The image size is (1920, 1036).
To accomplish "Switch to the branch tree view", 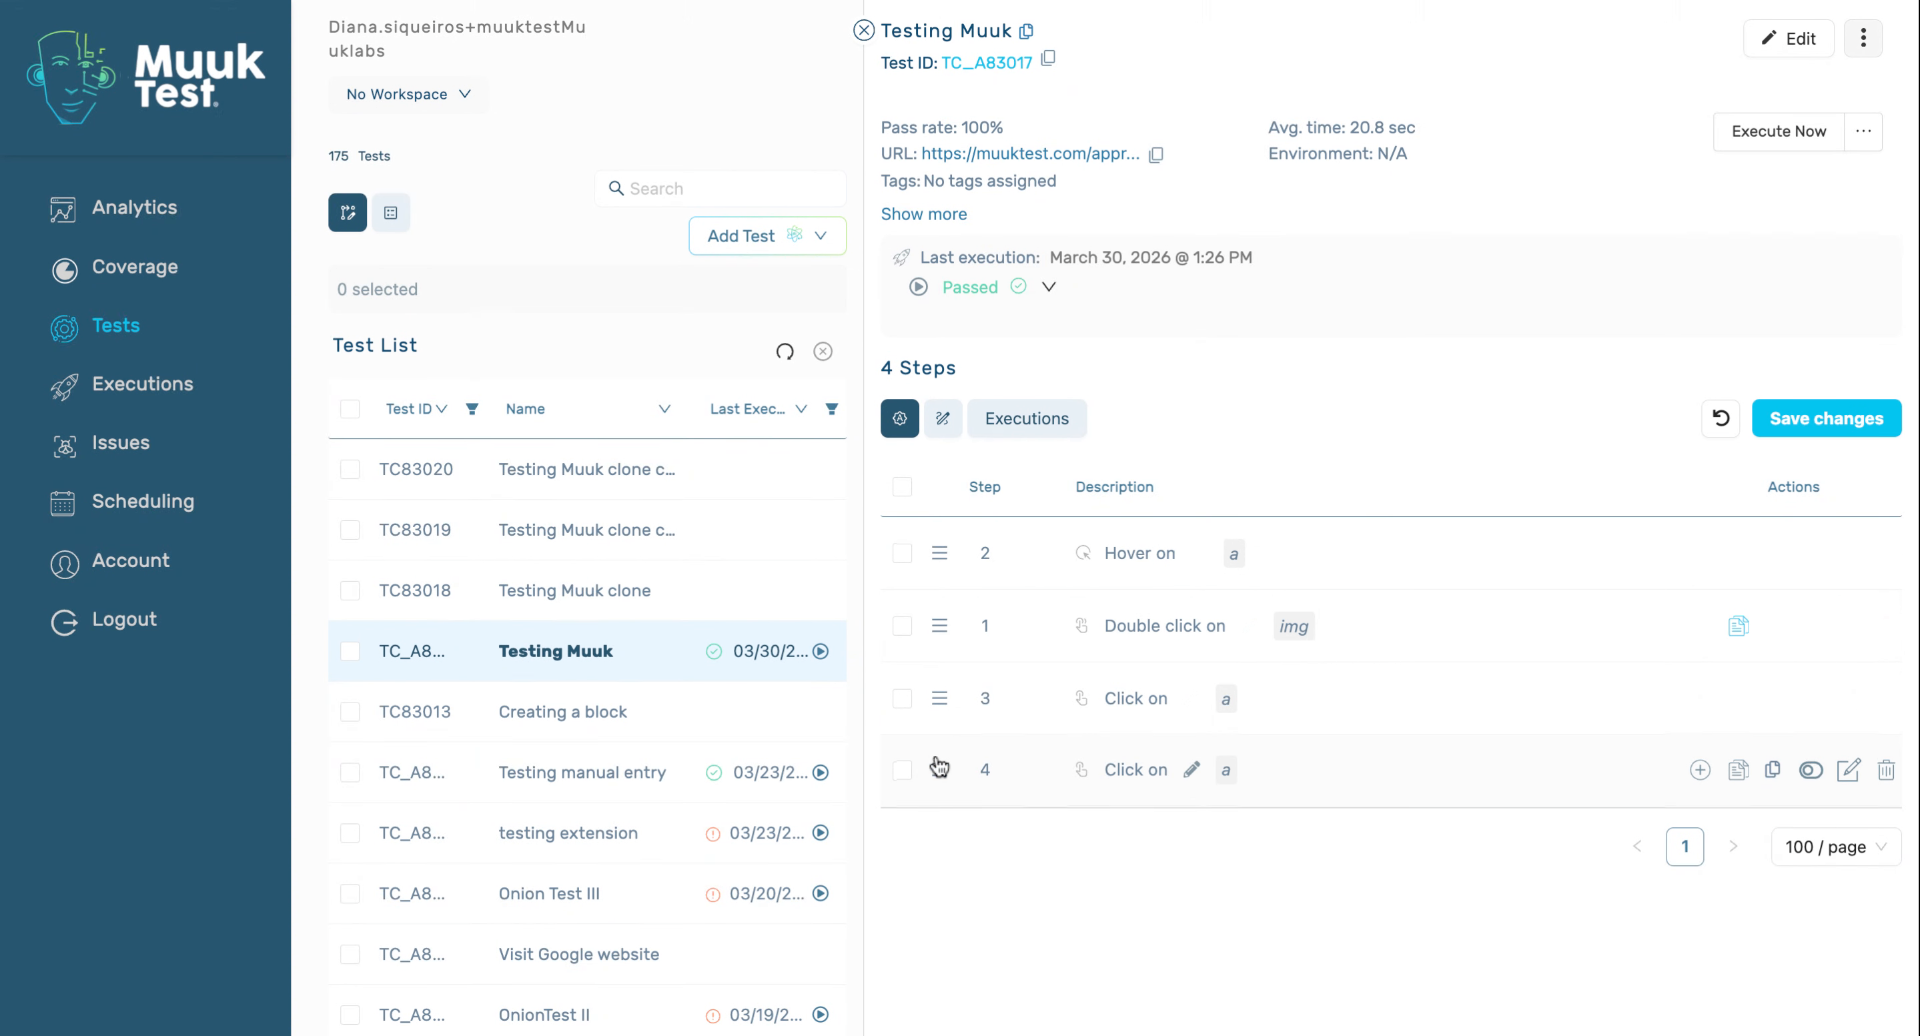I will (348, 213).
